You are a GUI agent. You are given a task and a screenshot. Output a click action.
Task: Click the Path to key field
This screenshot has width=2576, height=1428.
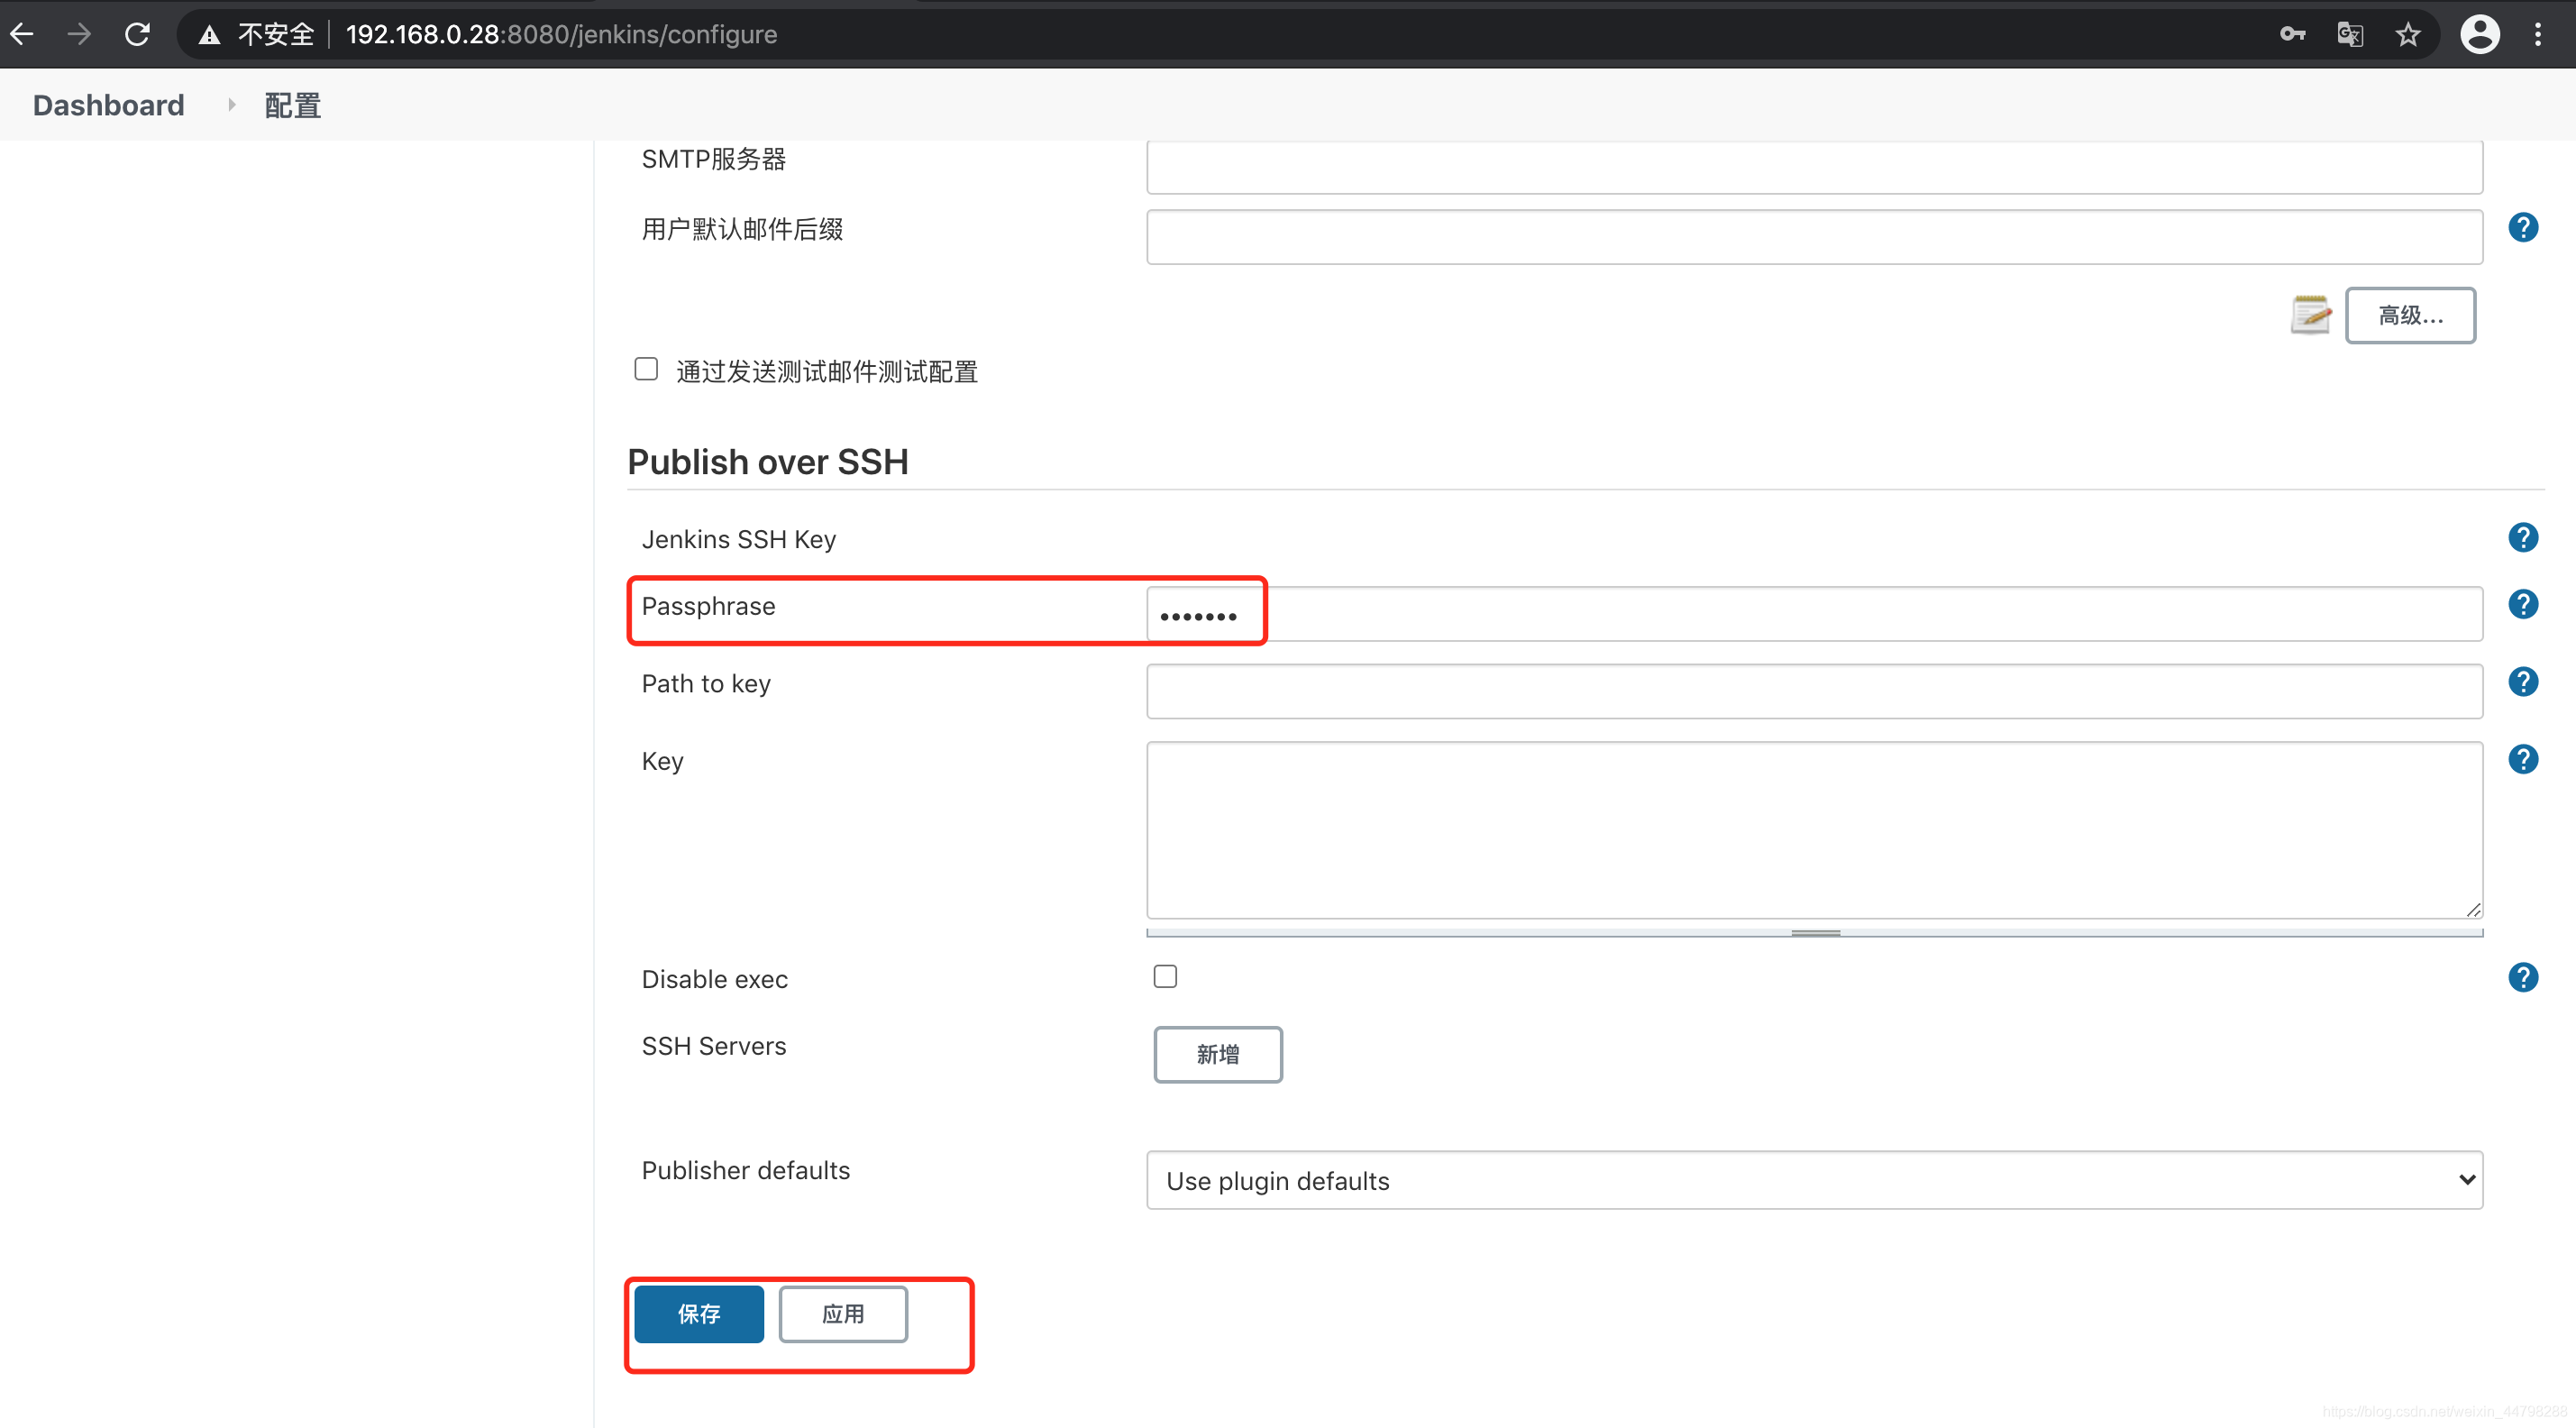point(1814,691)
